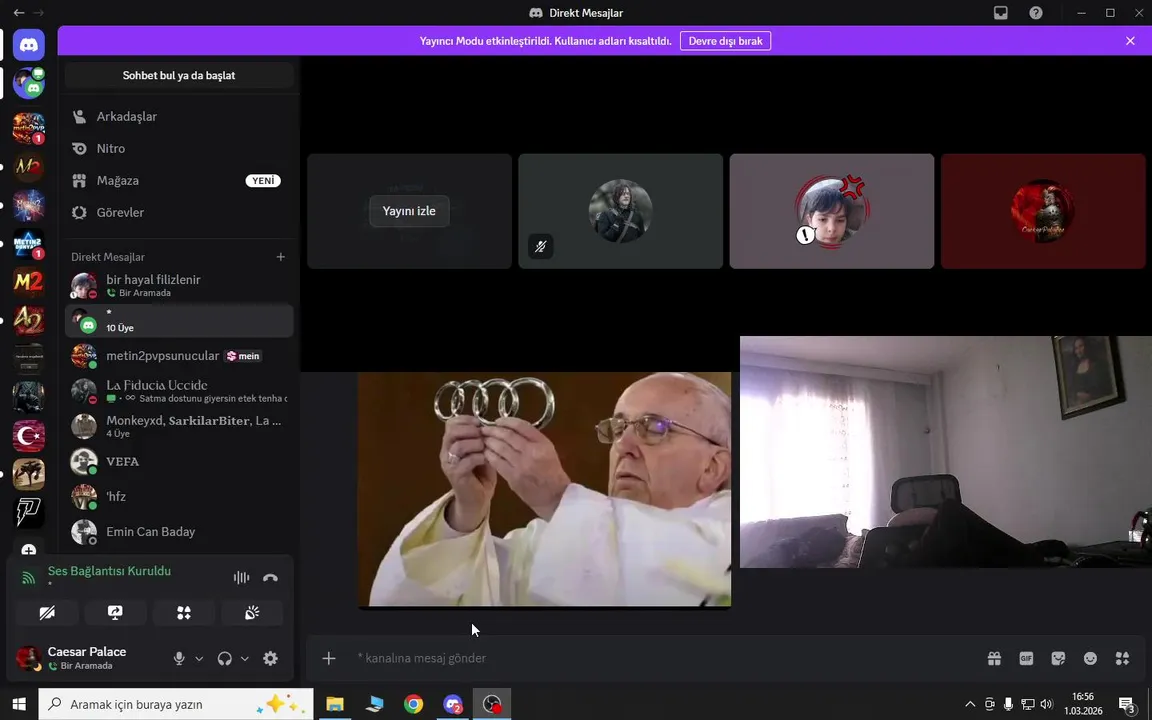
Task: Open DM with metin2pvpsunucular
Action: 179,356
